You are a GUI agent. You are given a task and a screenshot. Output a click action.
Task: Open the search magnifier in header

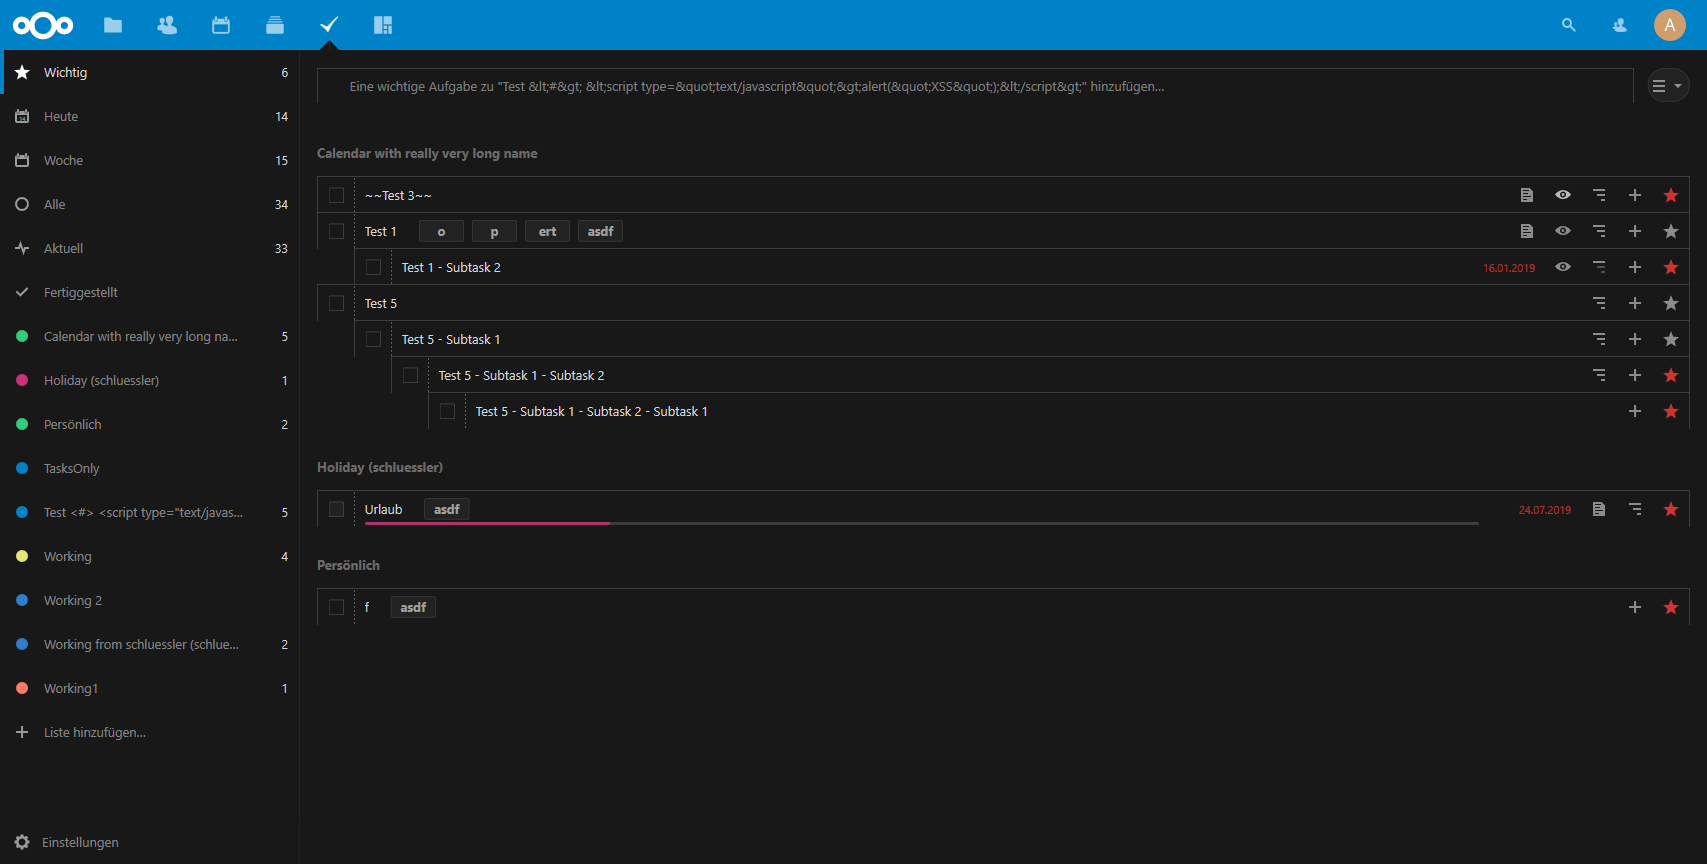click(1568, 25)
